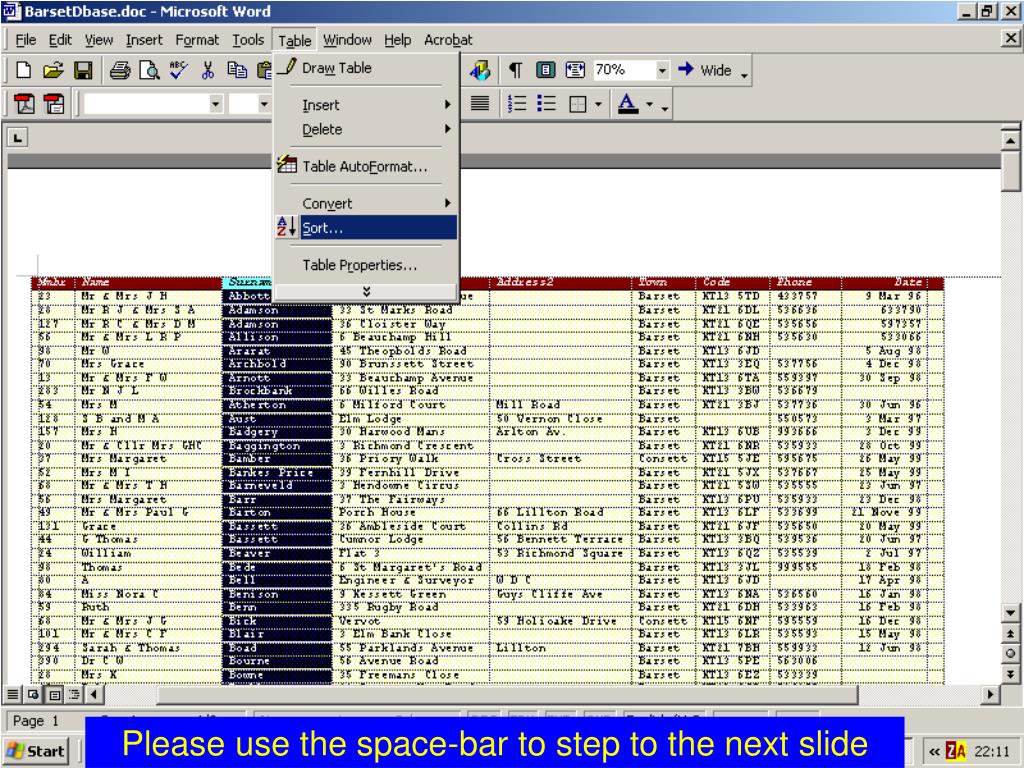Toggle the bulleted list button
The image size is (1024, 768).
click(546, 104)
